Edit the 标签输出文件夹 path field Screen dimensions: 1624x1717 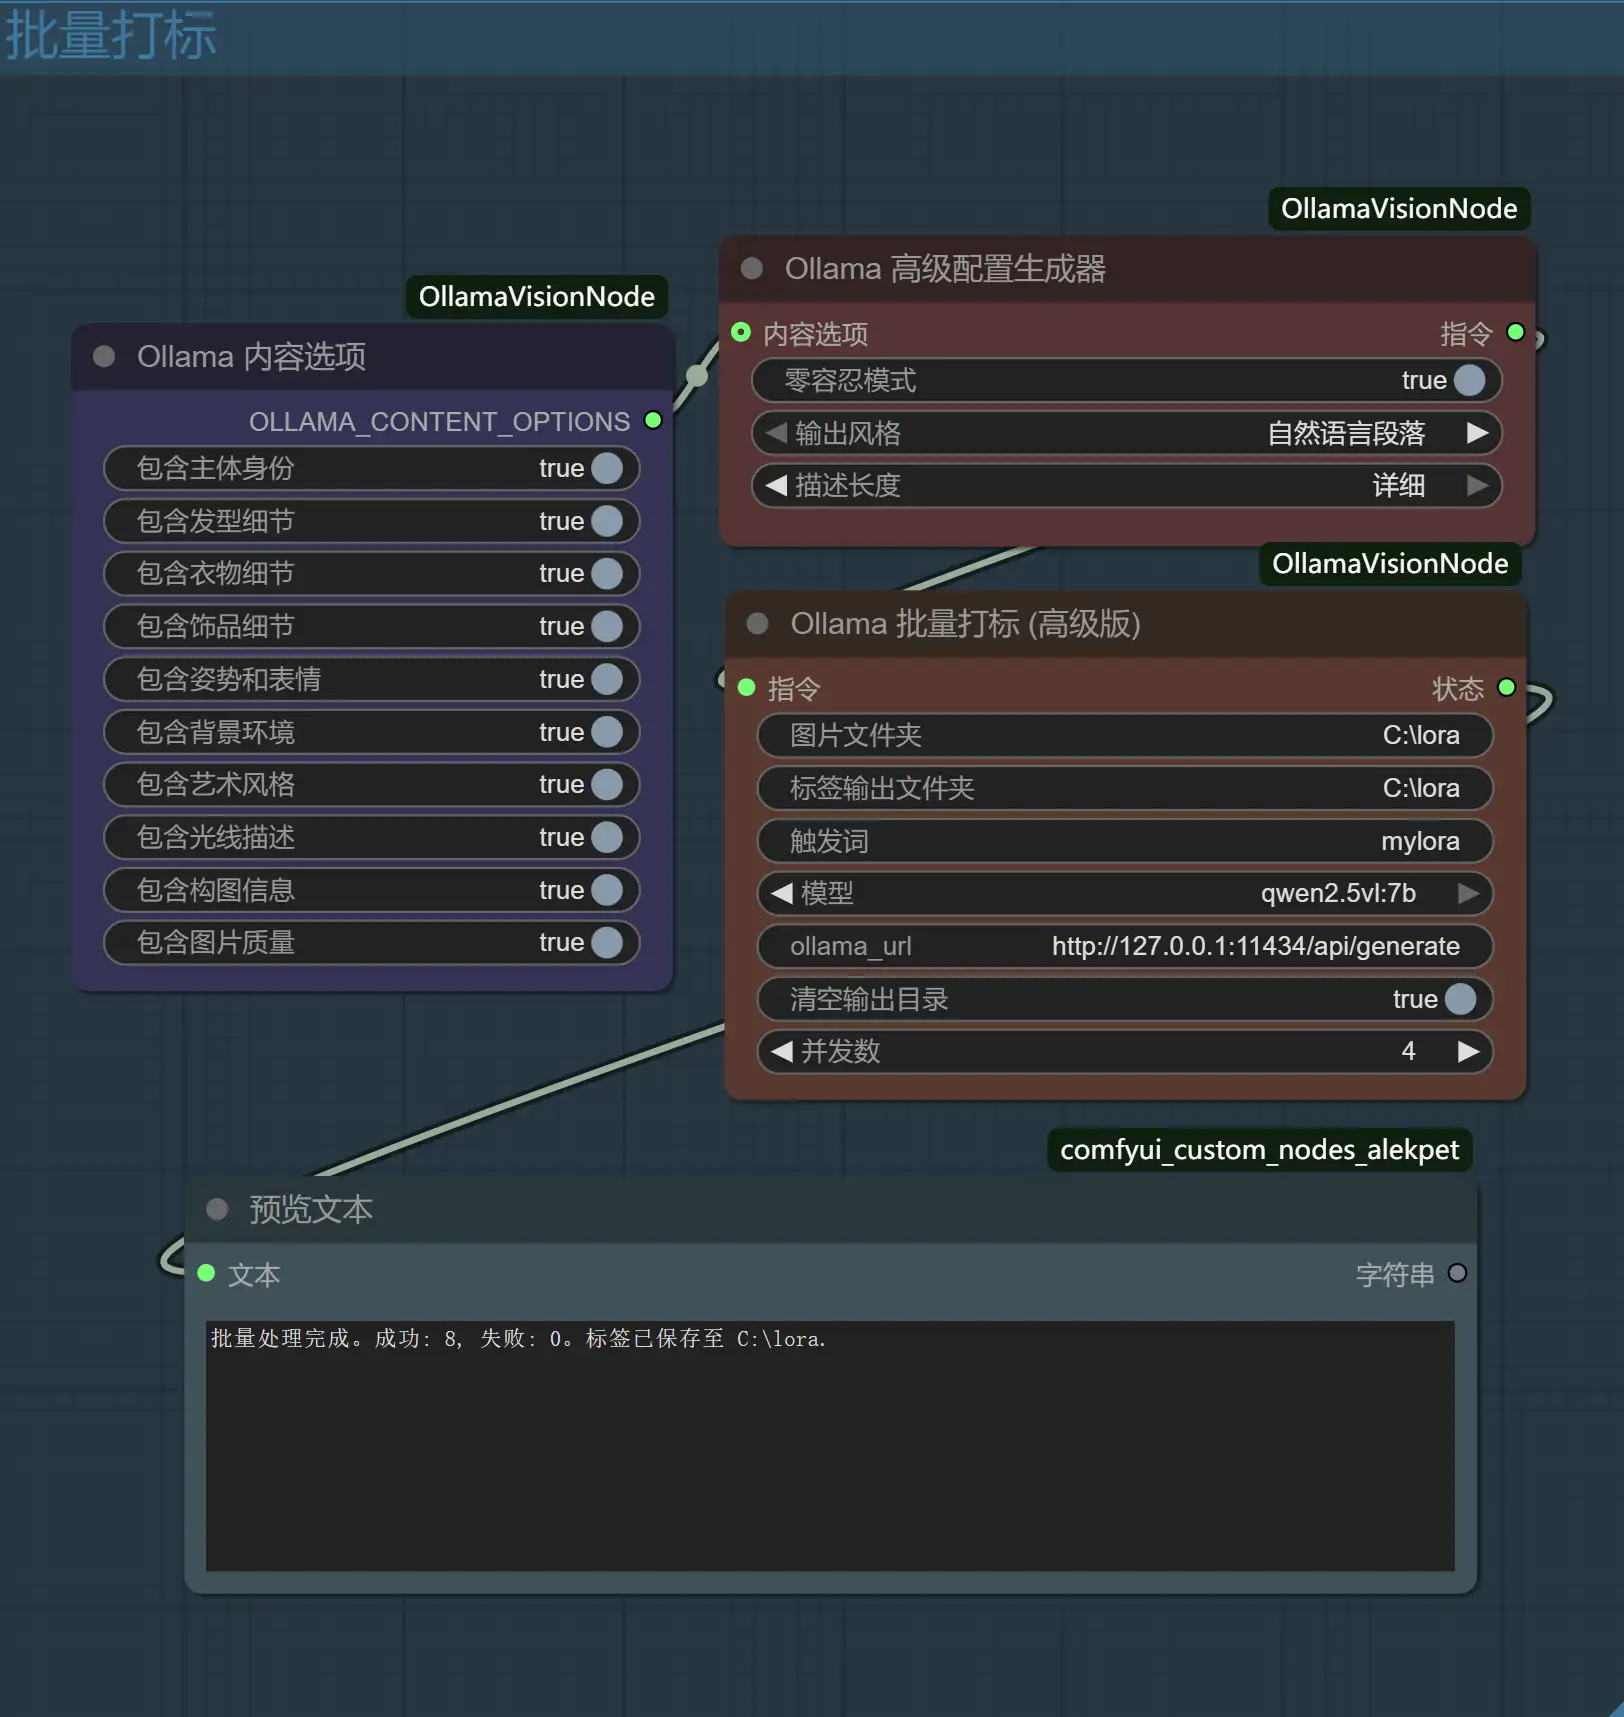(1126, 788)
